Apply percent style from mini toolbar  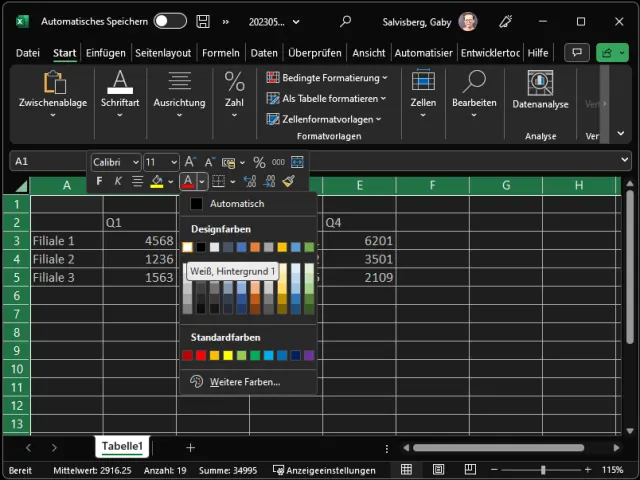coord(259,162)
